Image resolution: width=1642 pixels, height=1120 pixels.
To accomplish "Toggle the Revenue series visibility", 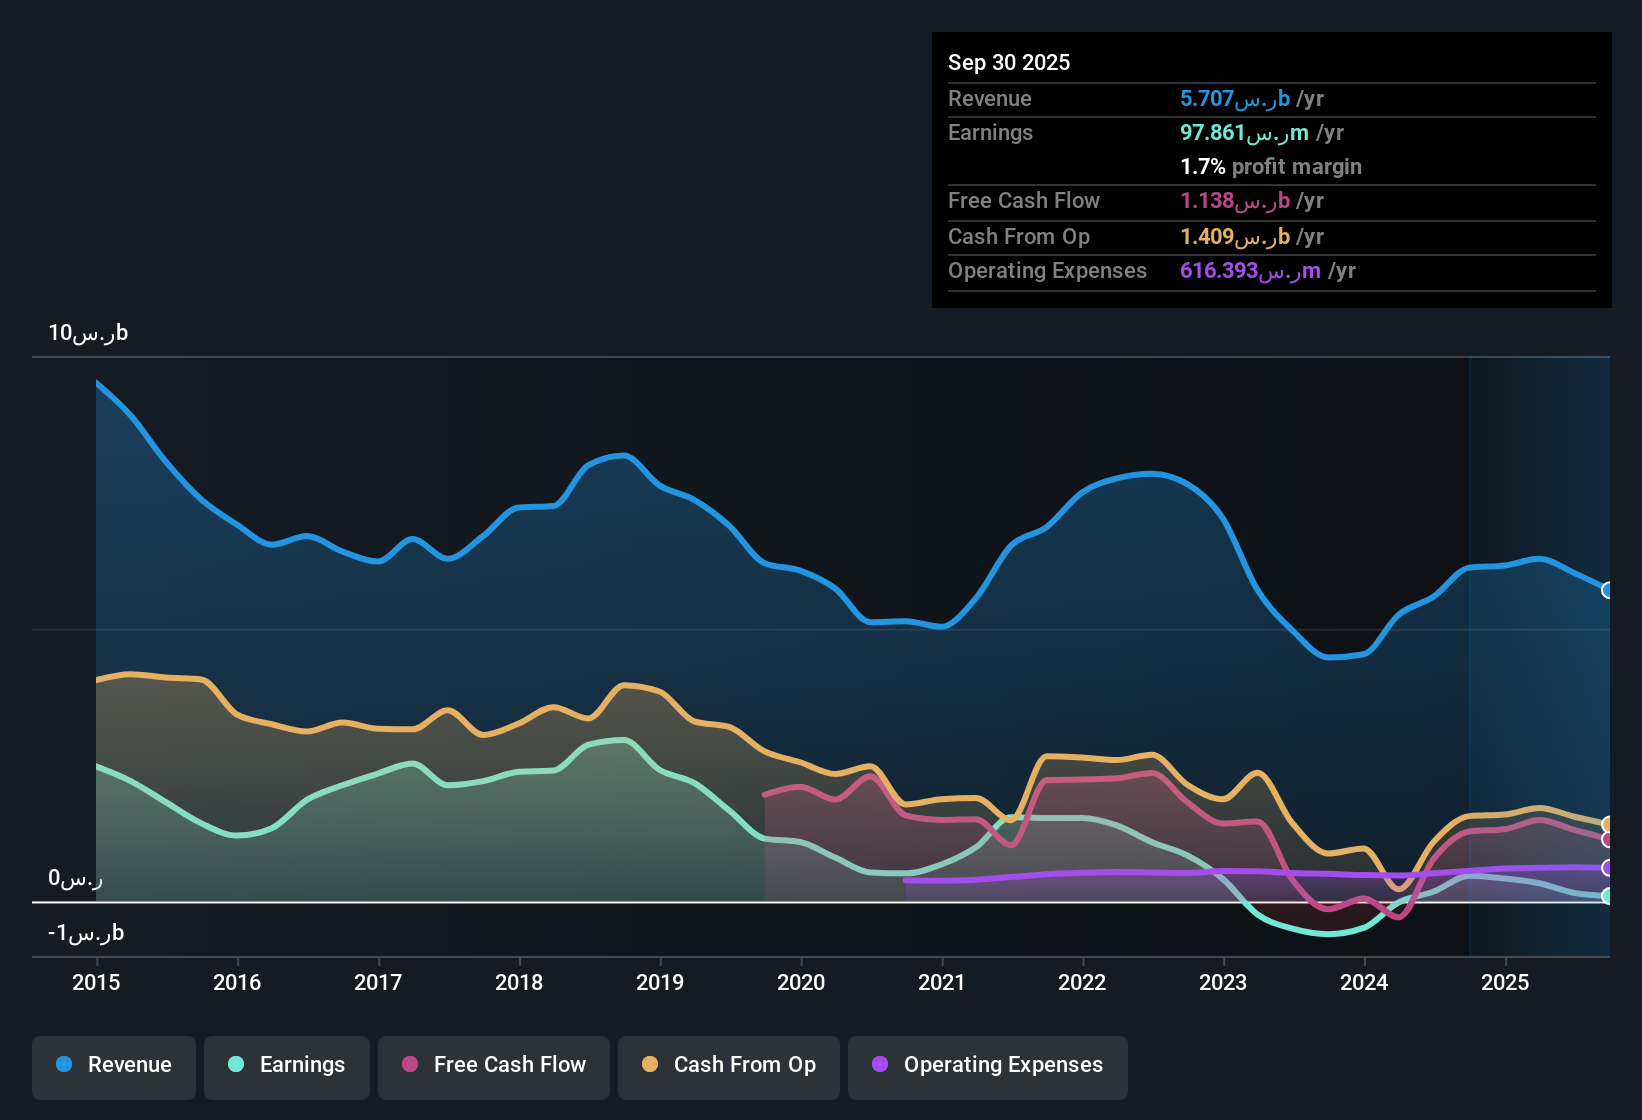I will click(113, 1065).
